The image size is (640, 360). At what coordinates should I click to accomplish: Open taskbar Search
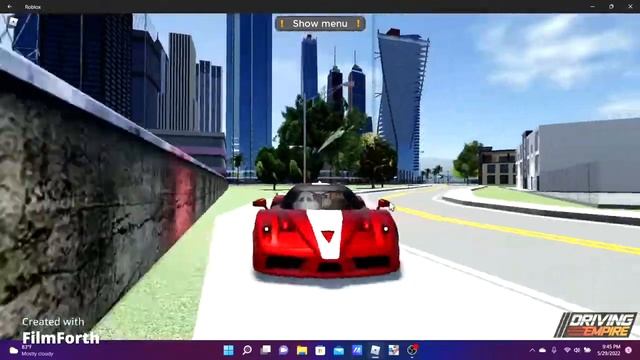247,350
